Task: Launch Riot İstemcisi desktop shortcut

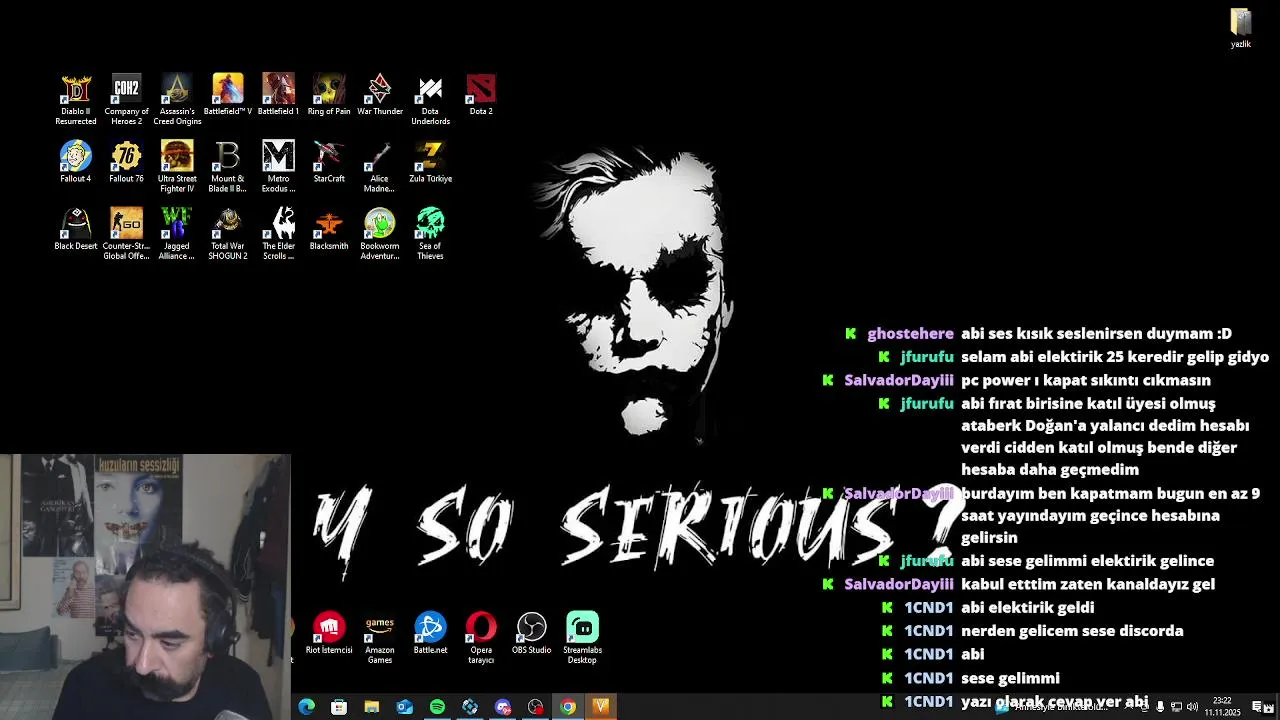Action: click(x=329, y=633)
